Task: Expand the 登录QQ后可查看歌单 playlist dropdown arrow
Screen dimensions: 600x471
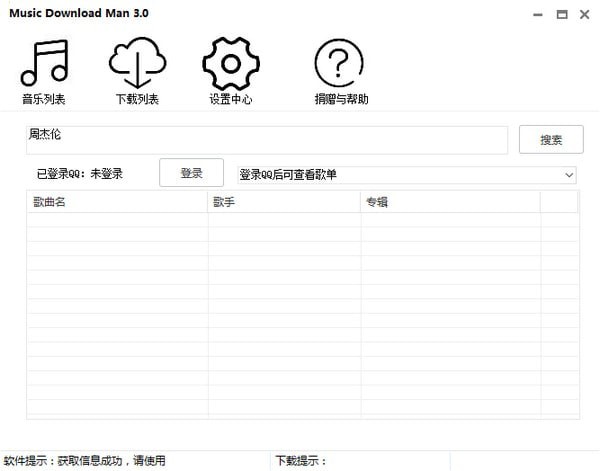Action: [x=569, y=175]
